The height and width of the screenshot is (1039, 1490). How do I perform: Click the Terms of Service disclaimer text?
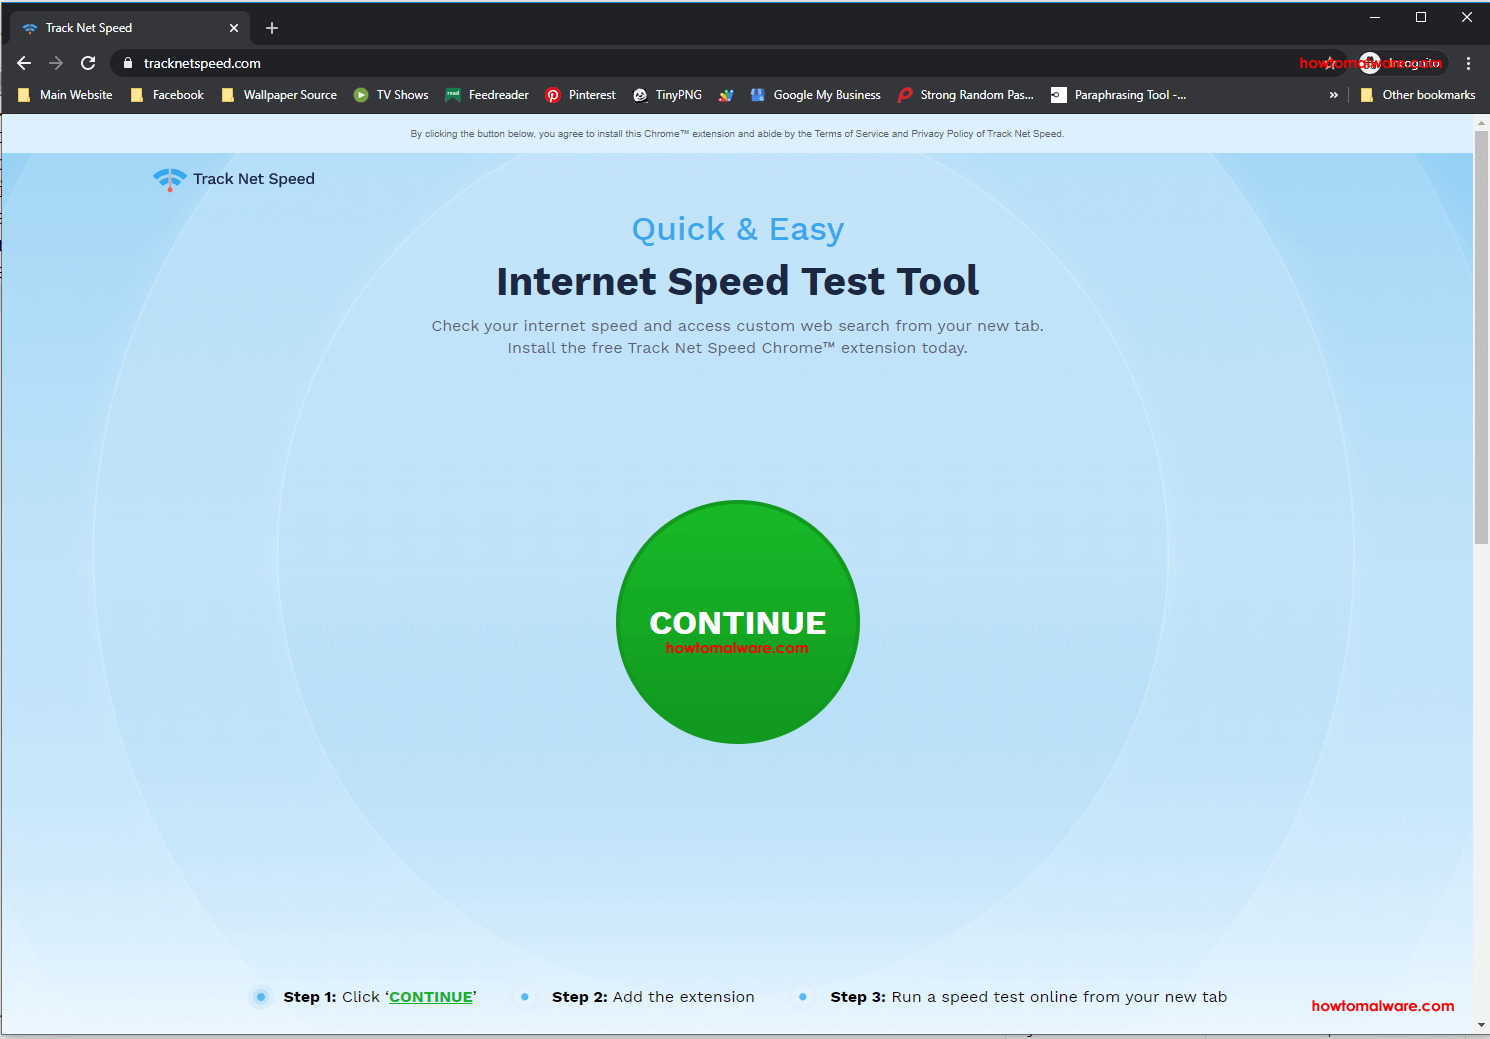click(737, 134)
